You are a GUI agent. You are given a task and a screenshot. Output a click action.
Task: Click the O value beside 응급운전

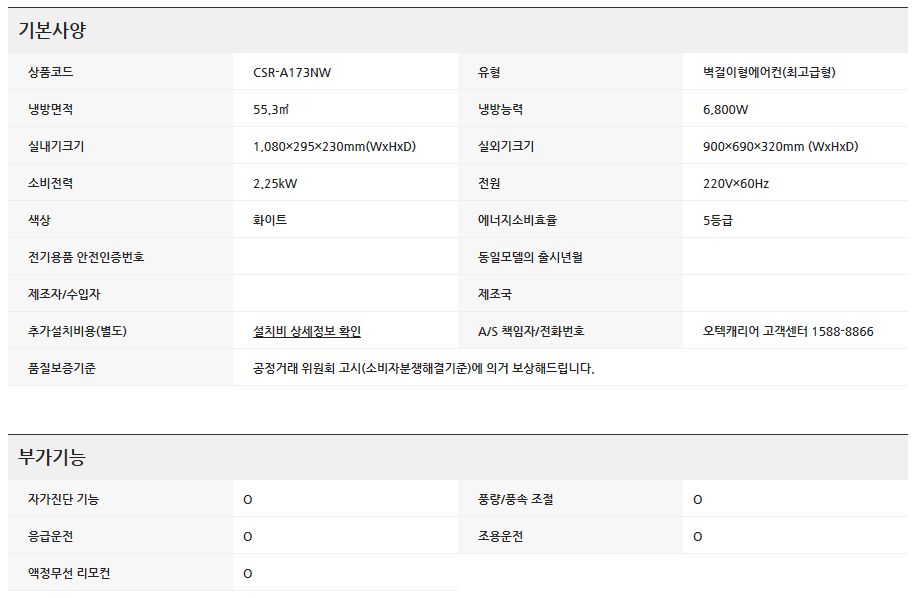(x=248, y=537)
